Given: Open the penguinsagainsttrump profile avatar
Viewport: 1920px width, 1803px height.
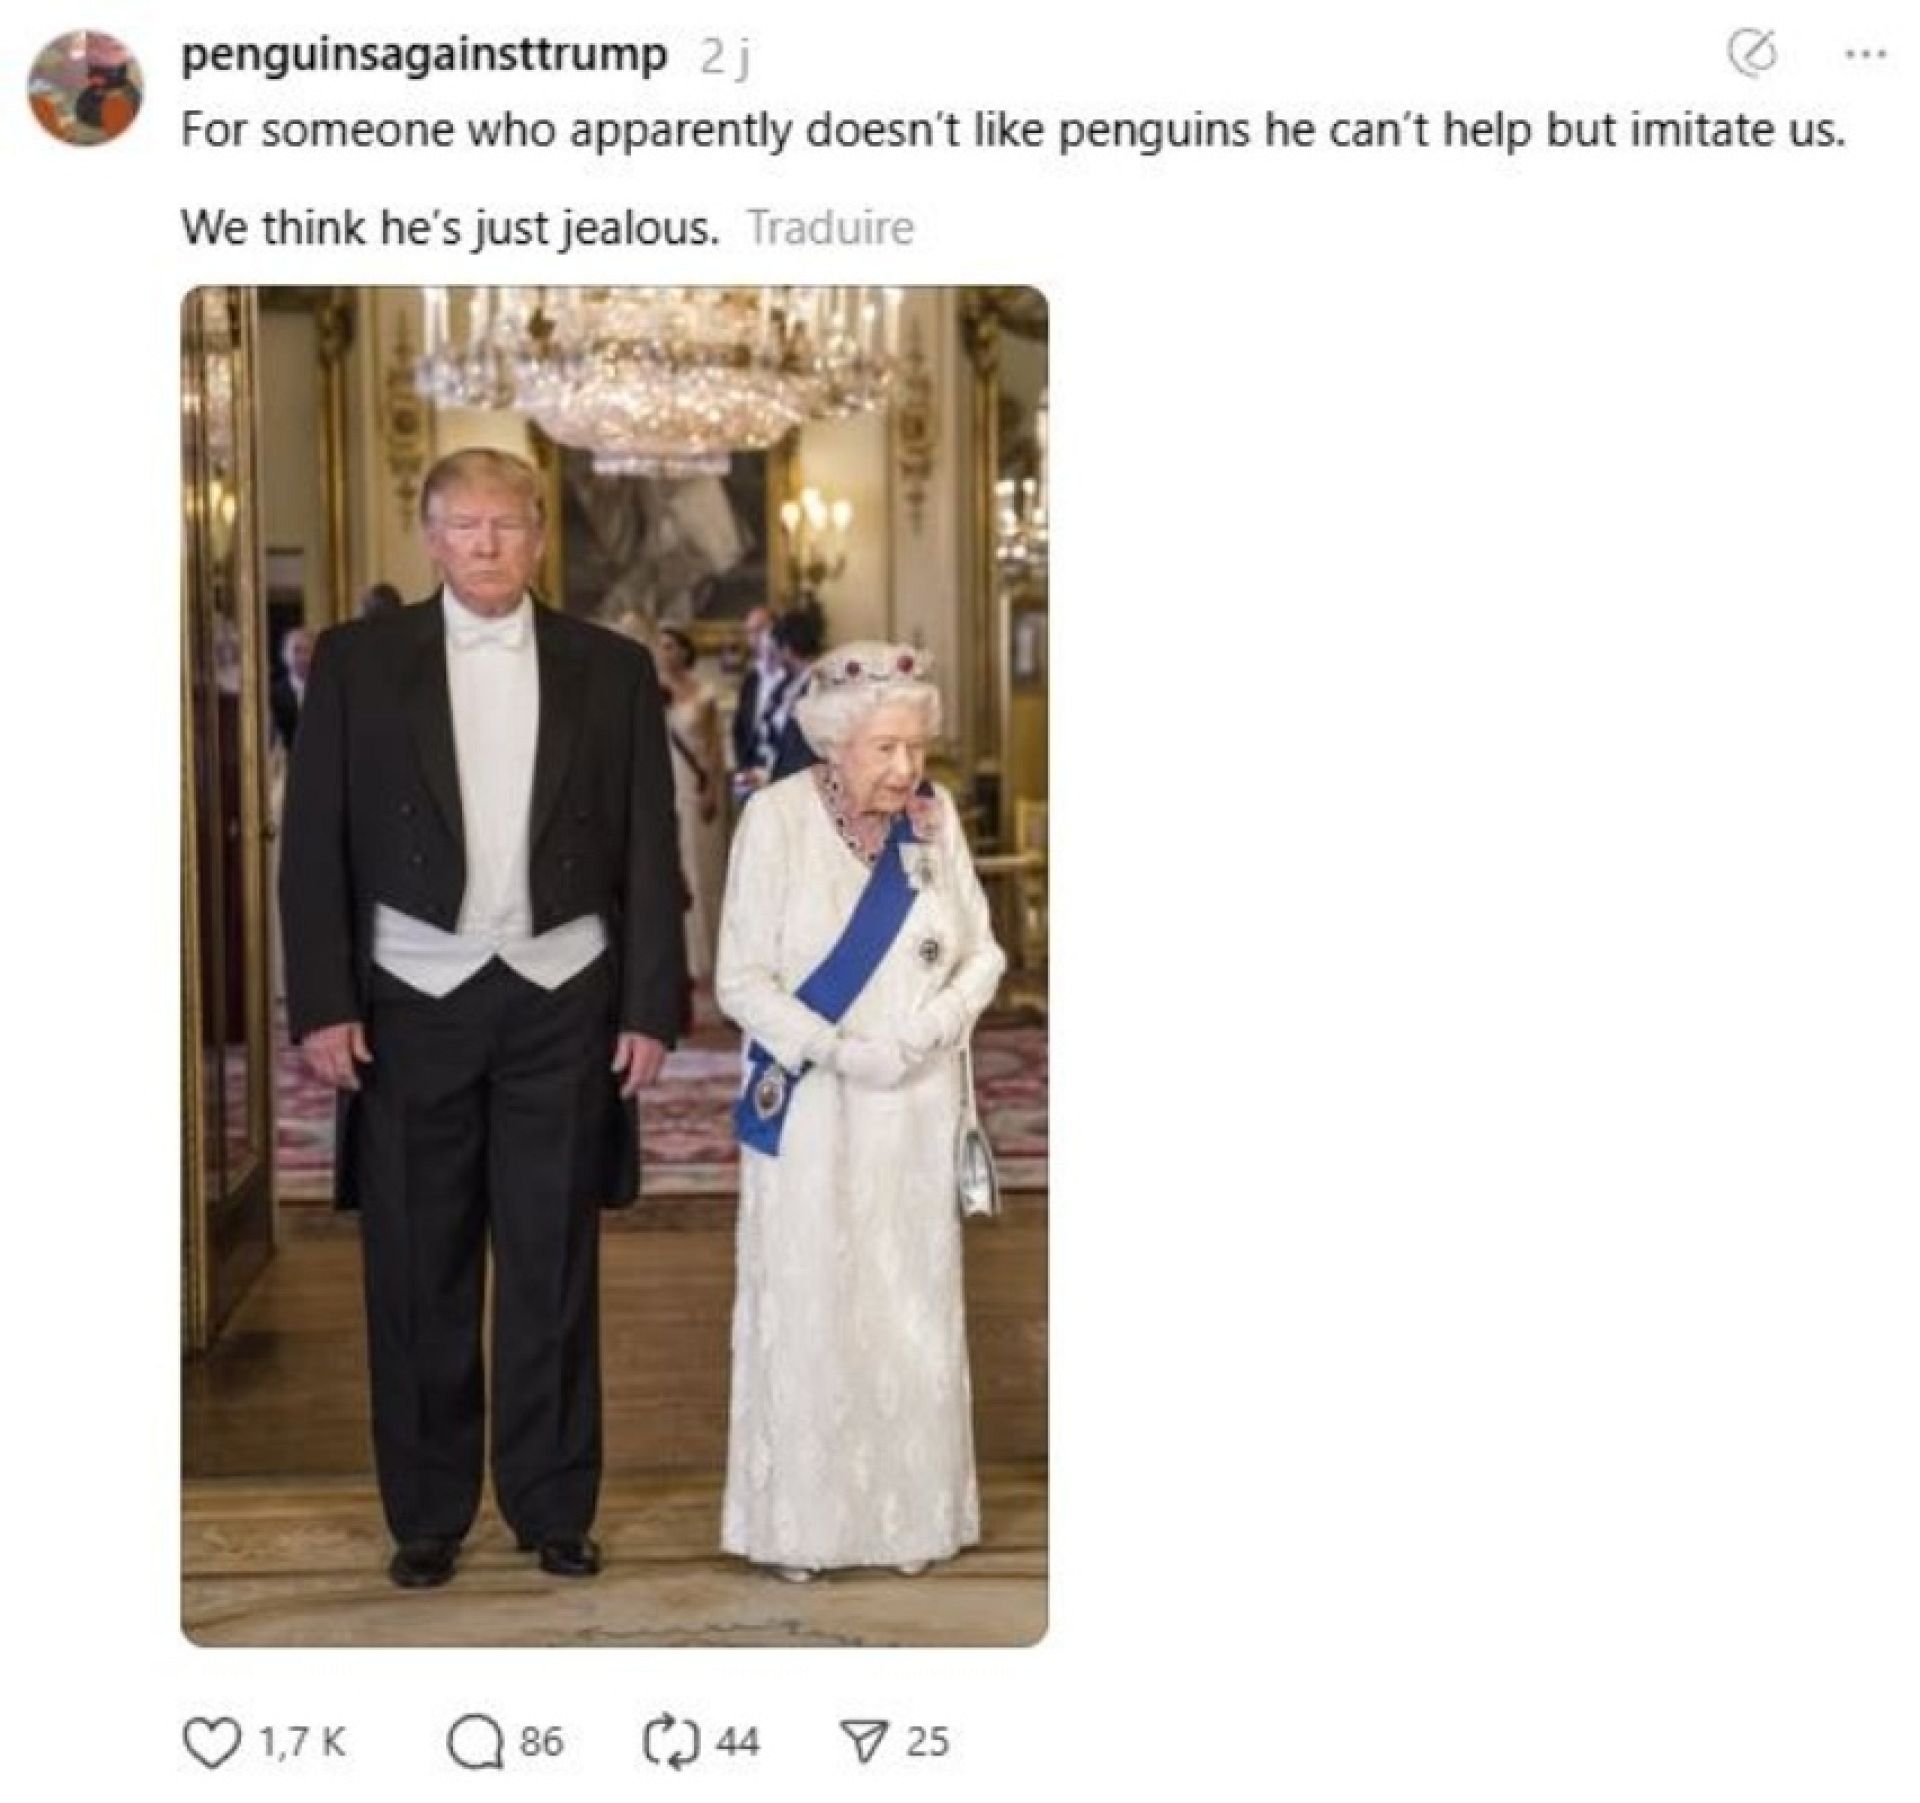Looking at the screenshot, I should click(x=86, y=88).
